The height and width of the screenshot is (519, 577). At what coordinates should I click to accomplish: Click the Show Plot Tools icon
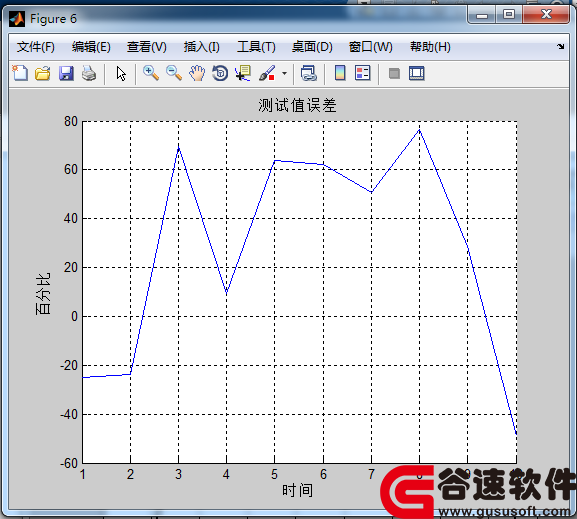coord(417,73)
